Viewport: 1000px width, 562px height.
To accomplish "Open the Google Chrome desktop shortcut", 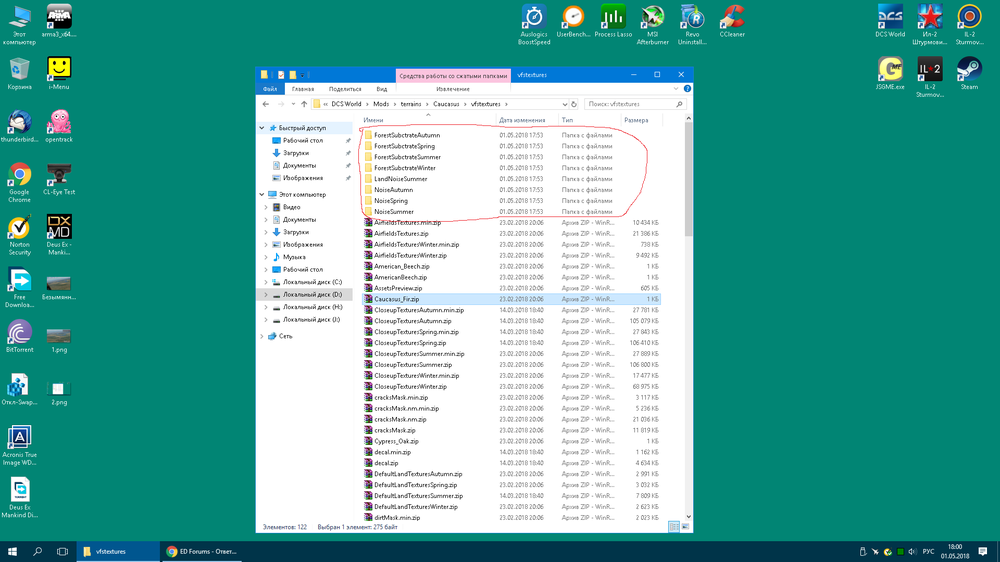I will tap(19, 176).
